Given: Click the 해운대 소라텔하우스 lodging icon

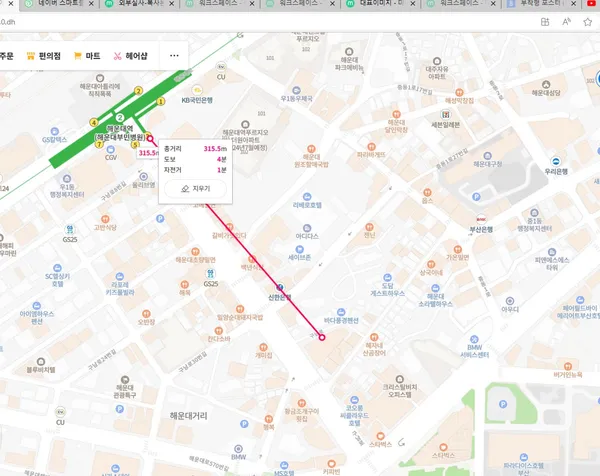Looking at the screenshot, I should pyautogui.click(x=435, y=288).
